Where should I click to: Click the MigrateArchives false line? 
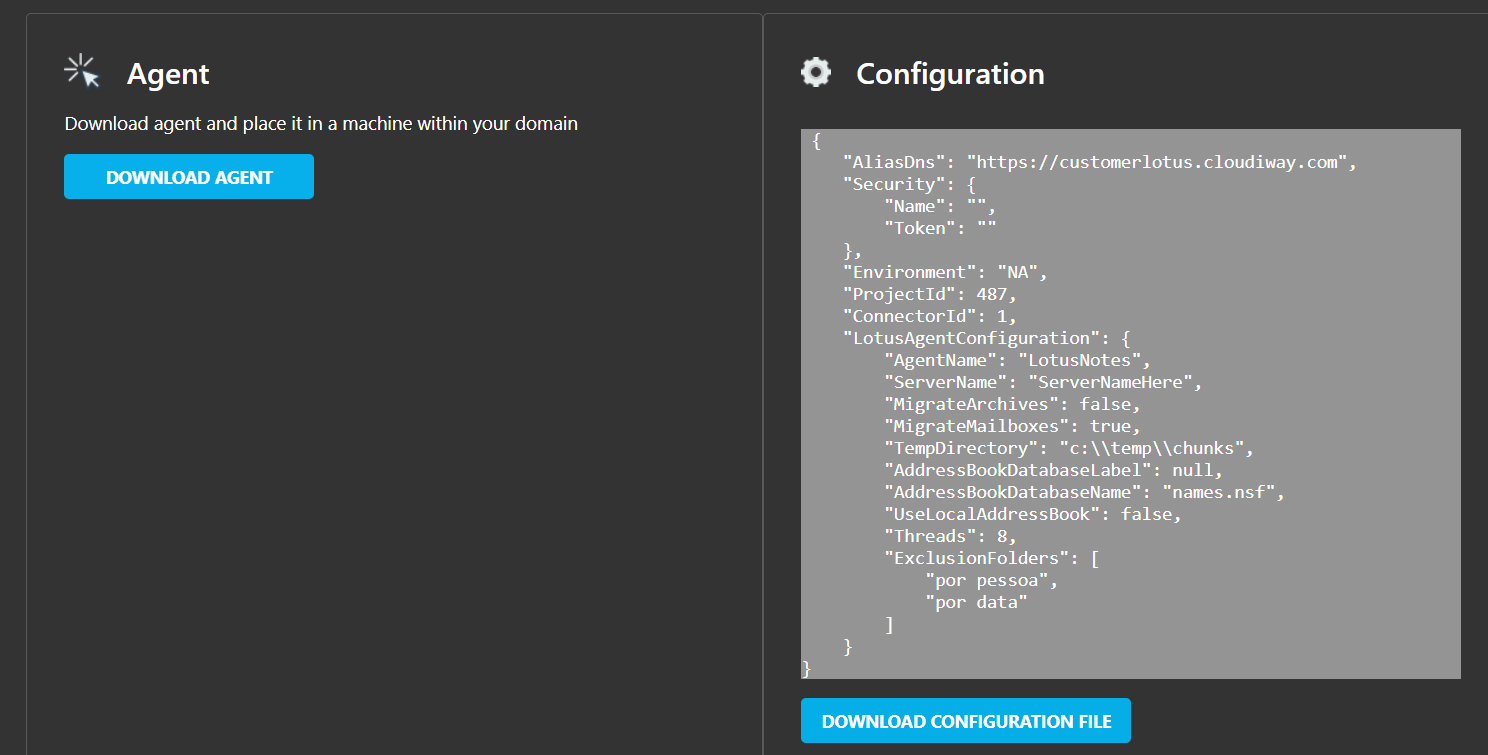pos(1011,404)
